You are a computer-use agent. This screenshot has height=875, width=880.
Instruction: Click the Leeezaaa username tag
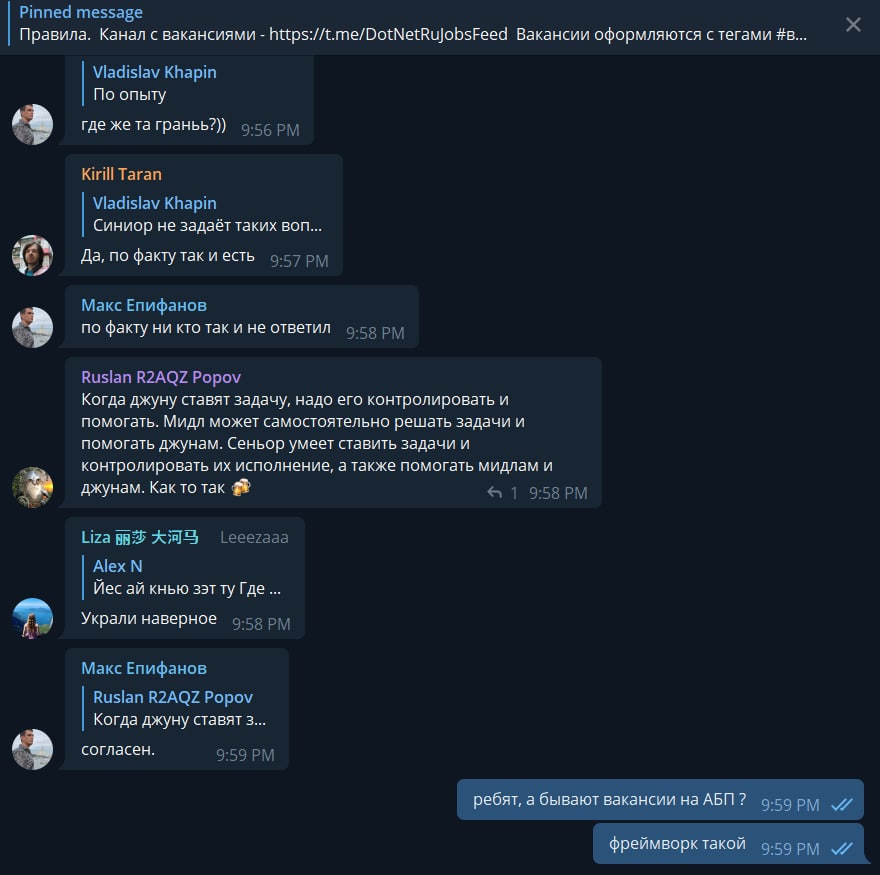[x=254, y=538]
